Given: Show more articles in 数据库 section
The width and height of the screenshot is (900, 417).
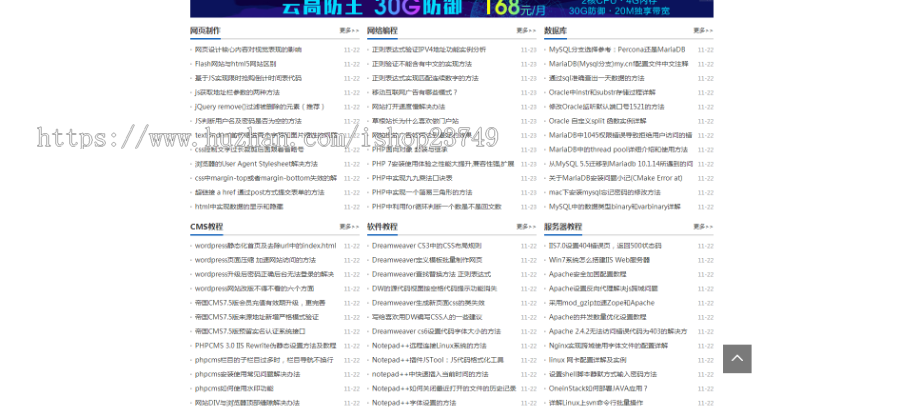Looking at the screenshot, I should pyautogui.click(x=703, y=30).
